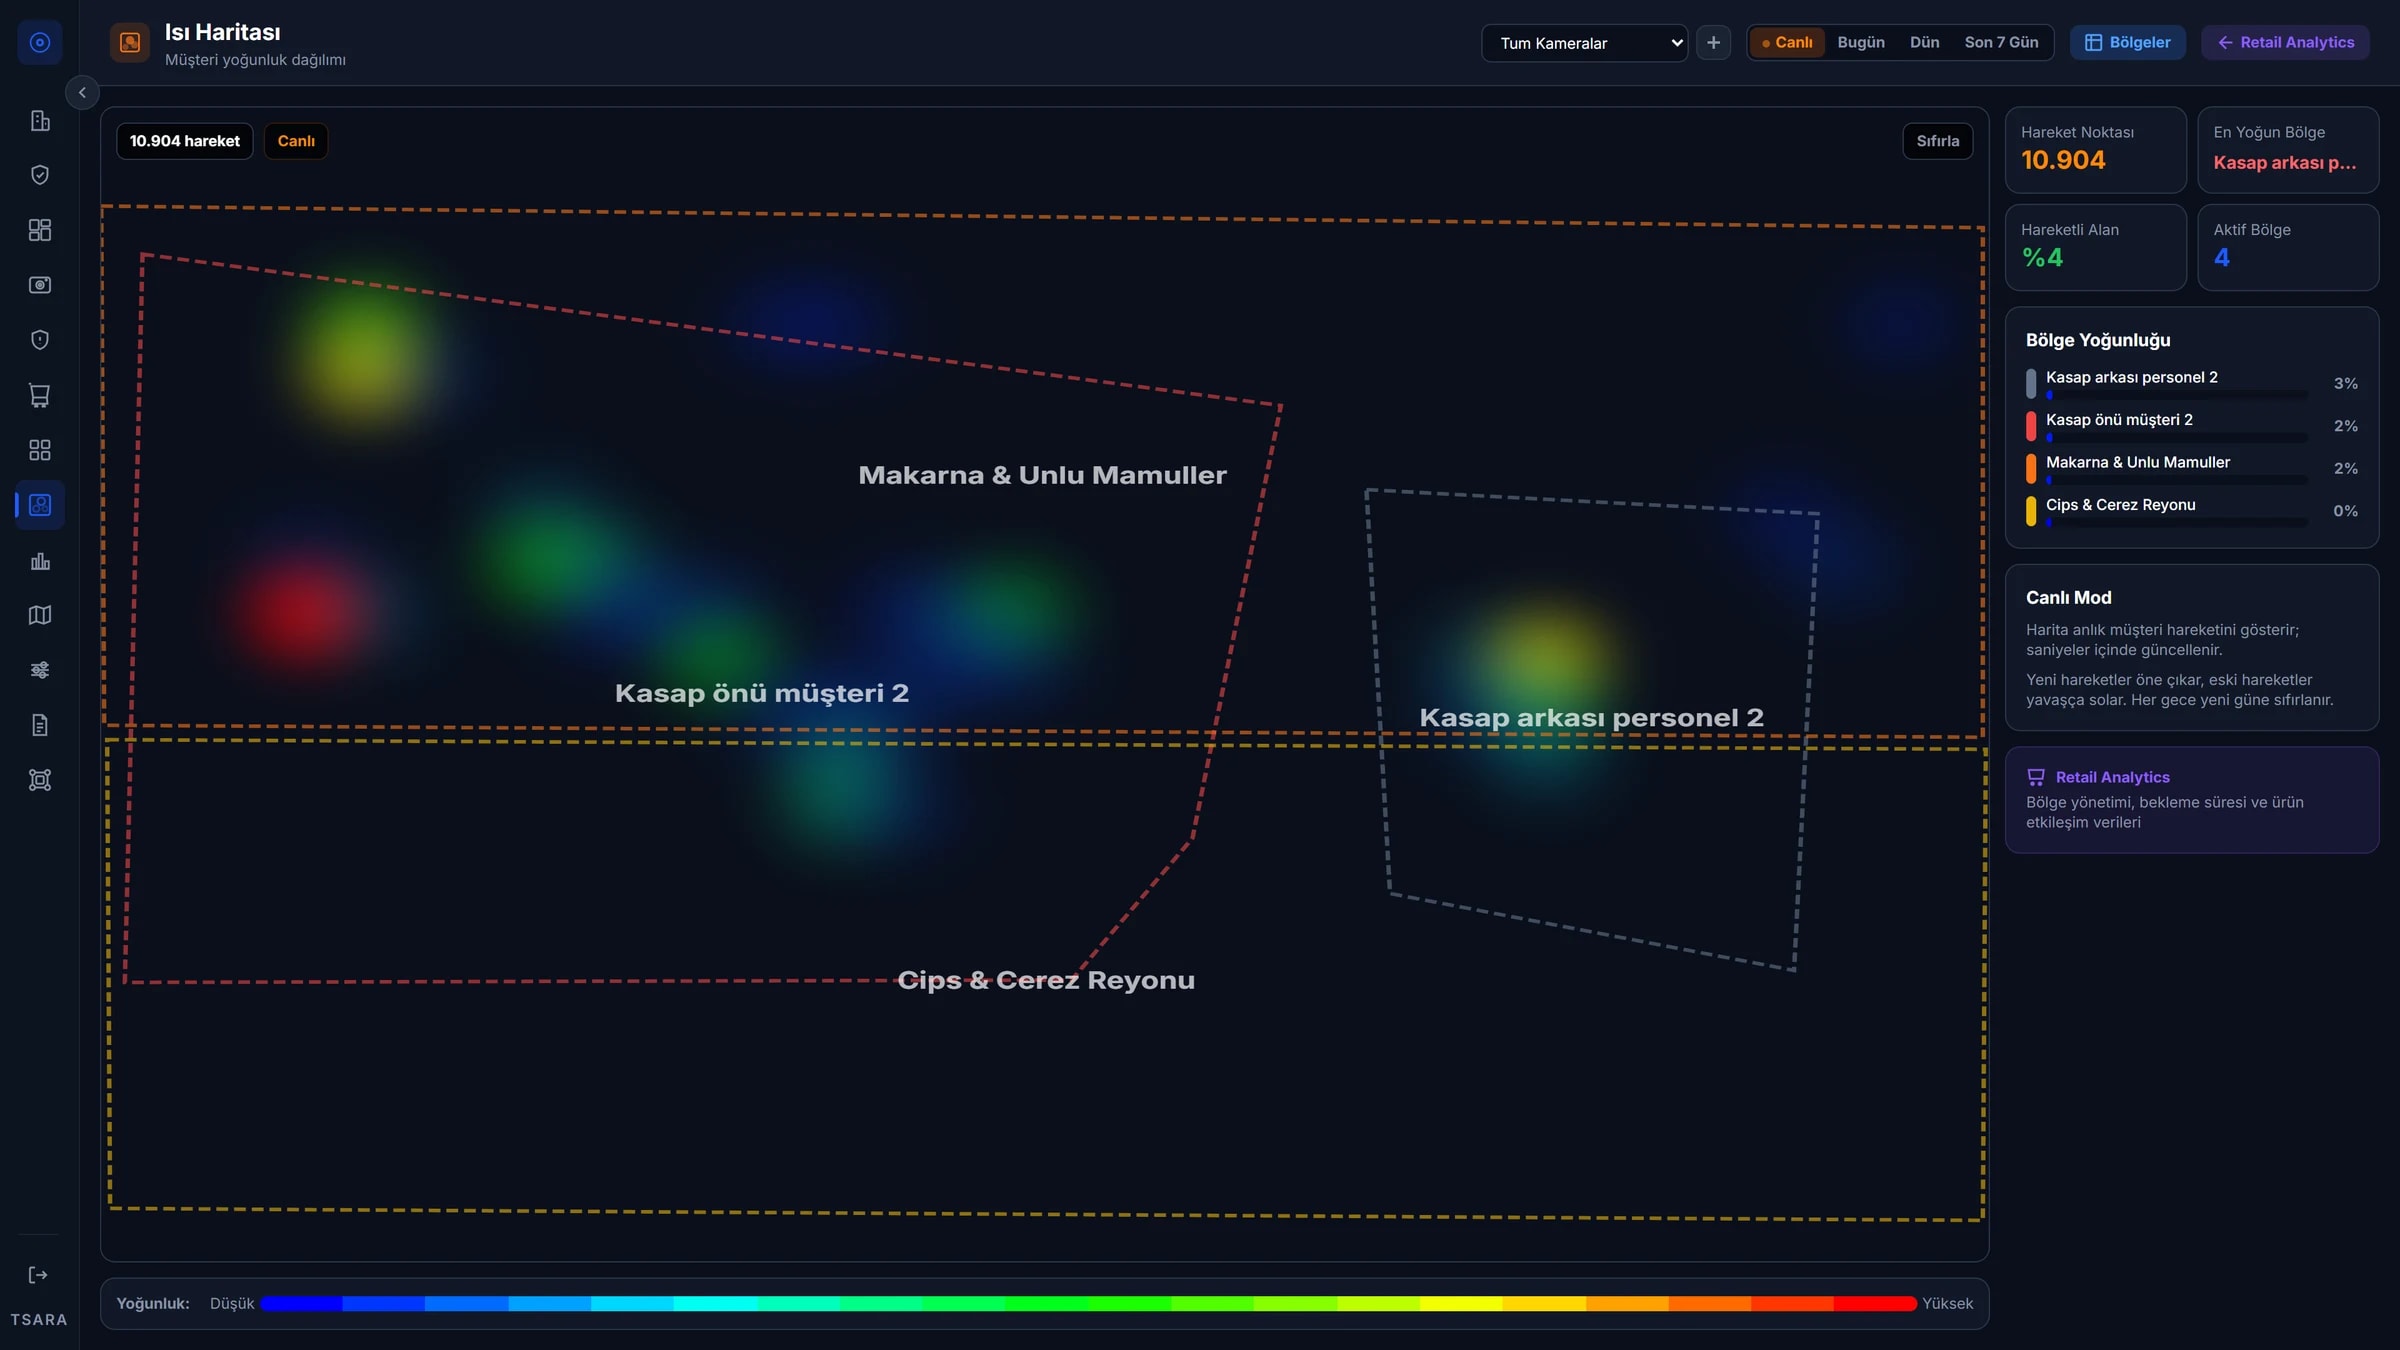Screen dimensions: 2400x1350
Task: Open the shield alert icon in sidebar
Action: pos(40,340)
